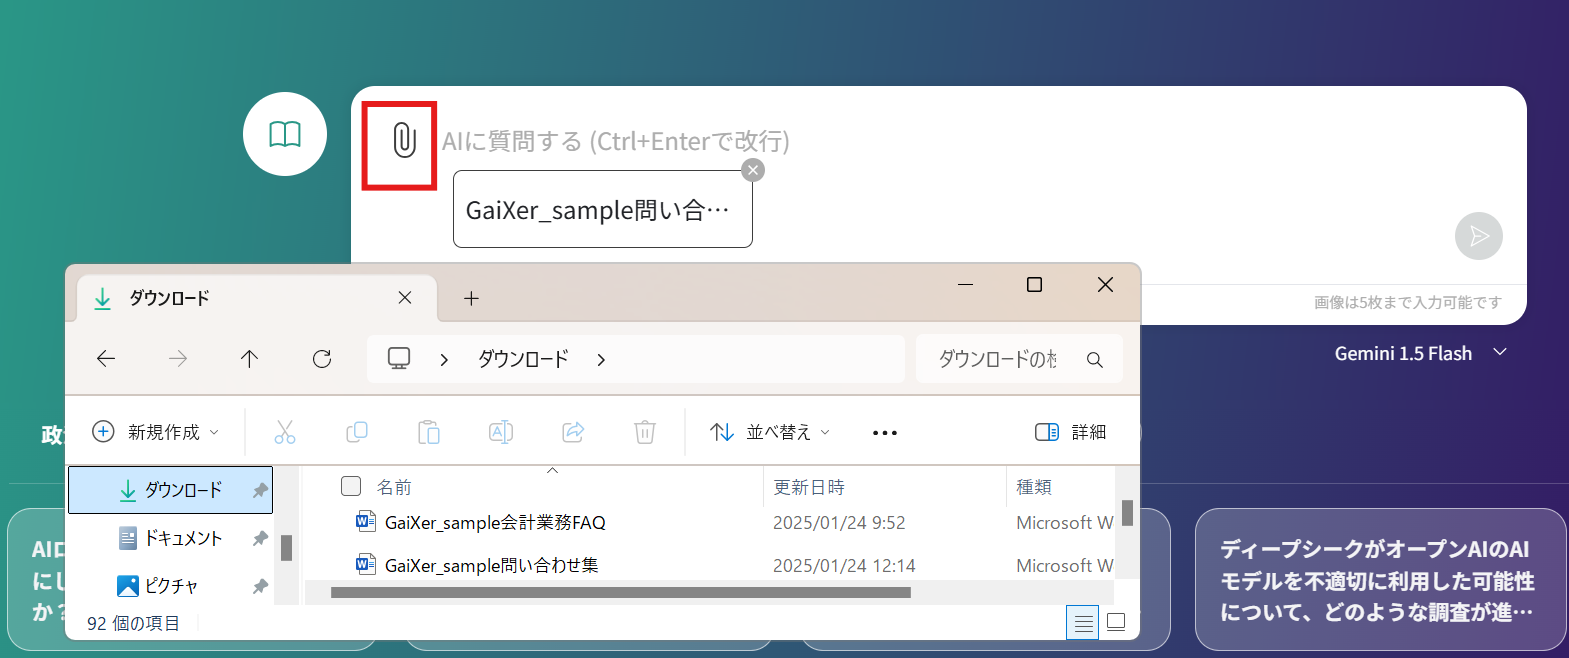Open the book library icon button
Image resolution: width=1569 pixels, height=658 pixels.
(x=285, y=134)
